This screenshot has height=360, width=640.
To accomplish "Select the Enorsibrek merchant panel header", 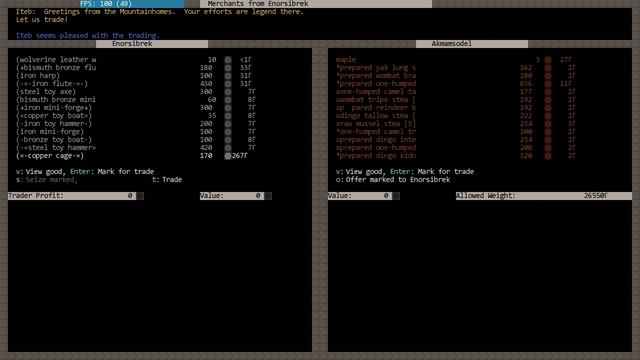I will tap(152, 44).
